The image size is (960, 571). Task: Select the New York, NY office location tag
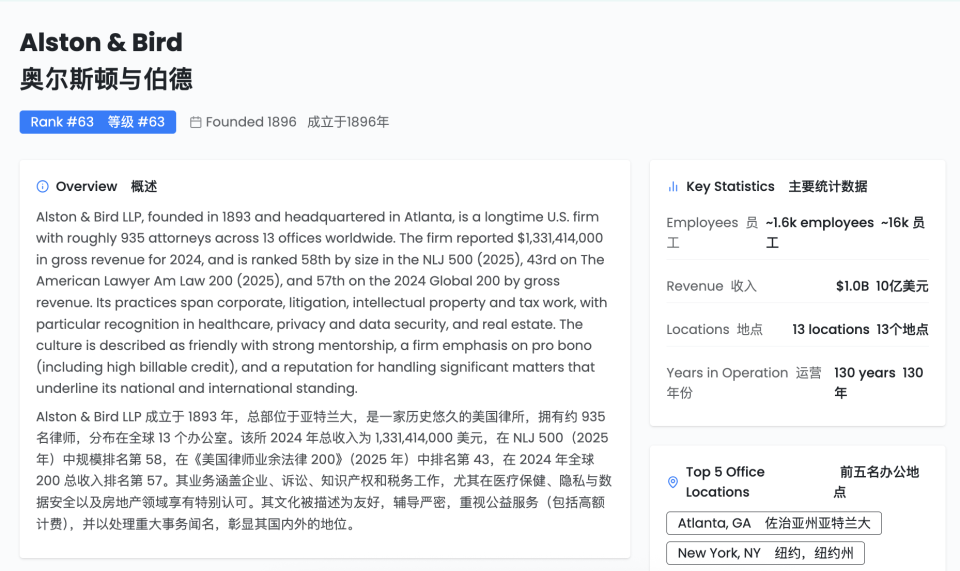765,553
